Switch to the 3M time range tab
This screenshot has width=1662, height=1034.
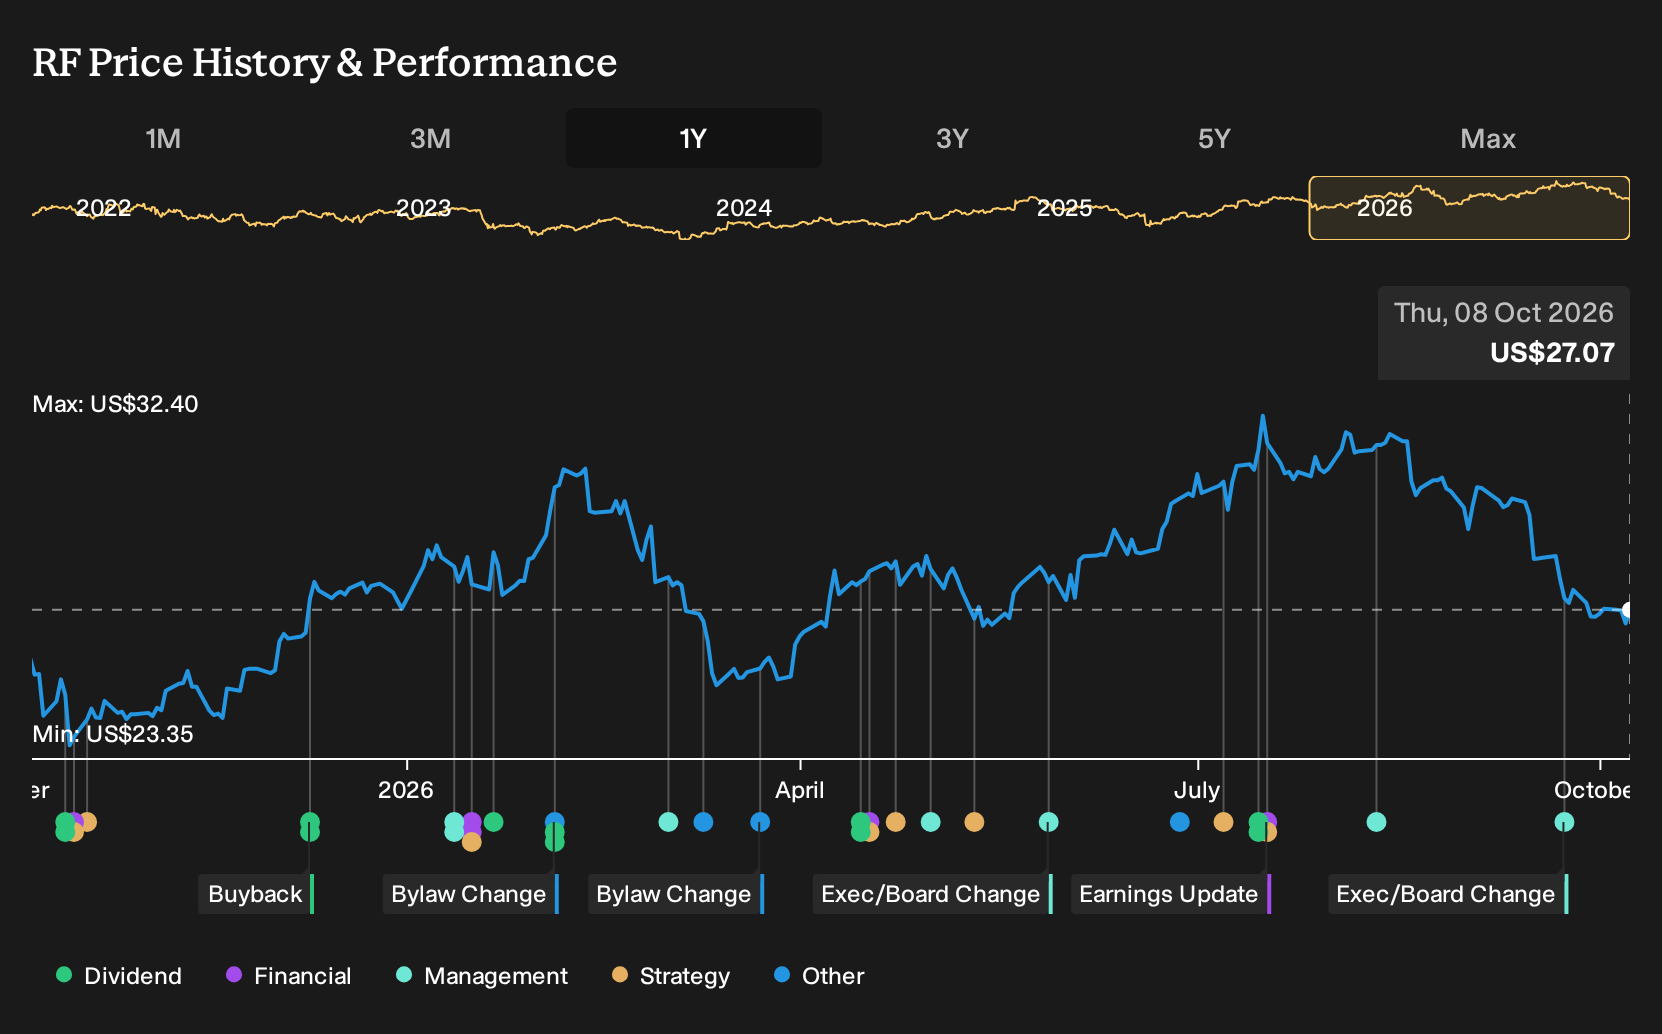click(430, 138)
